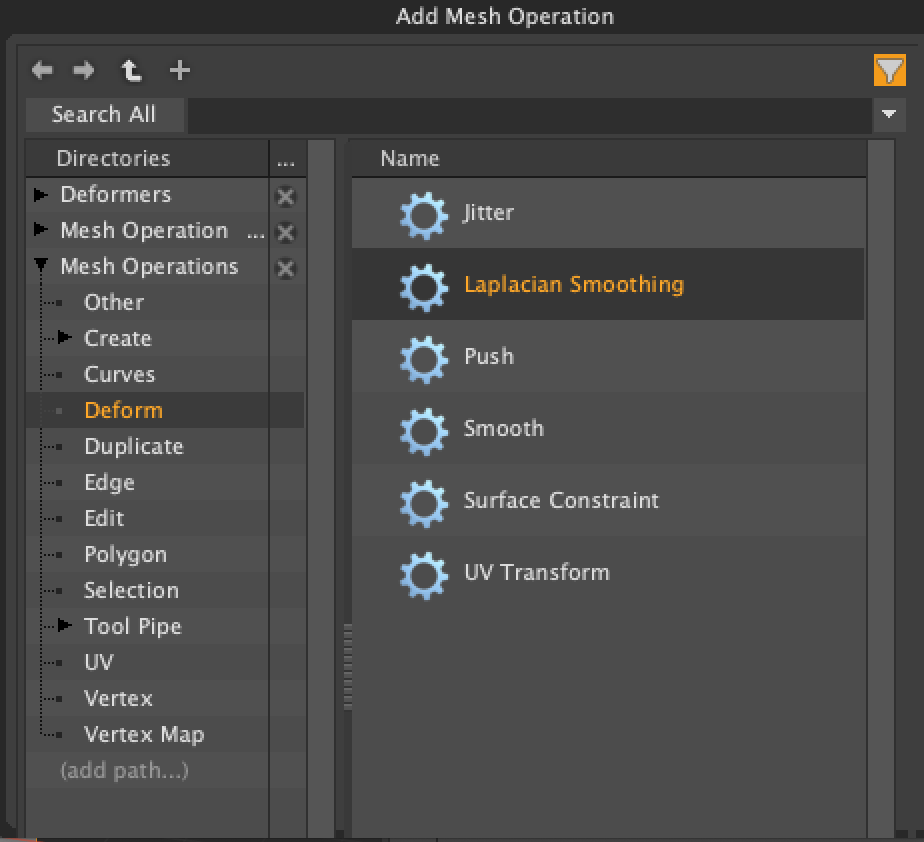Go up one directory level

coord(131,70)
